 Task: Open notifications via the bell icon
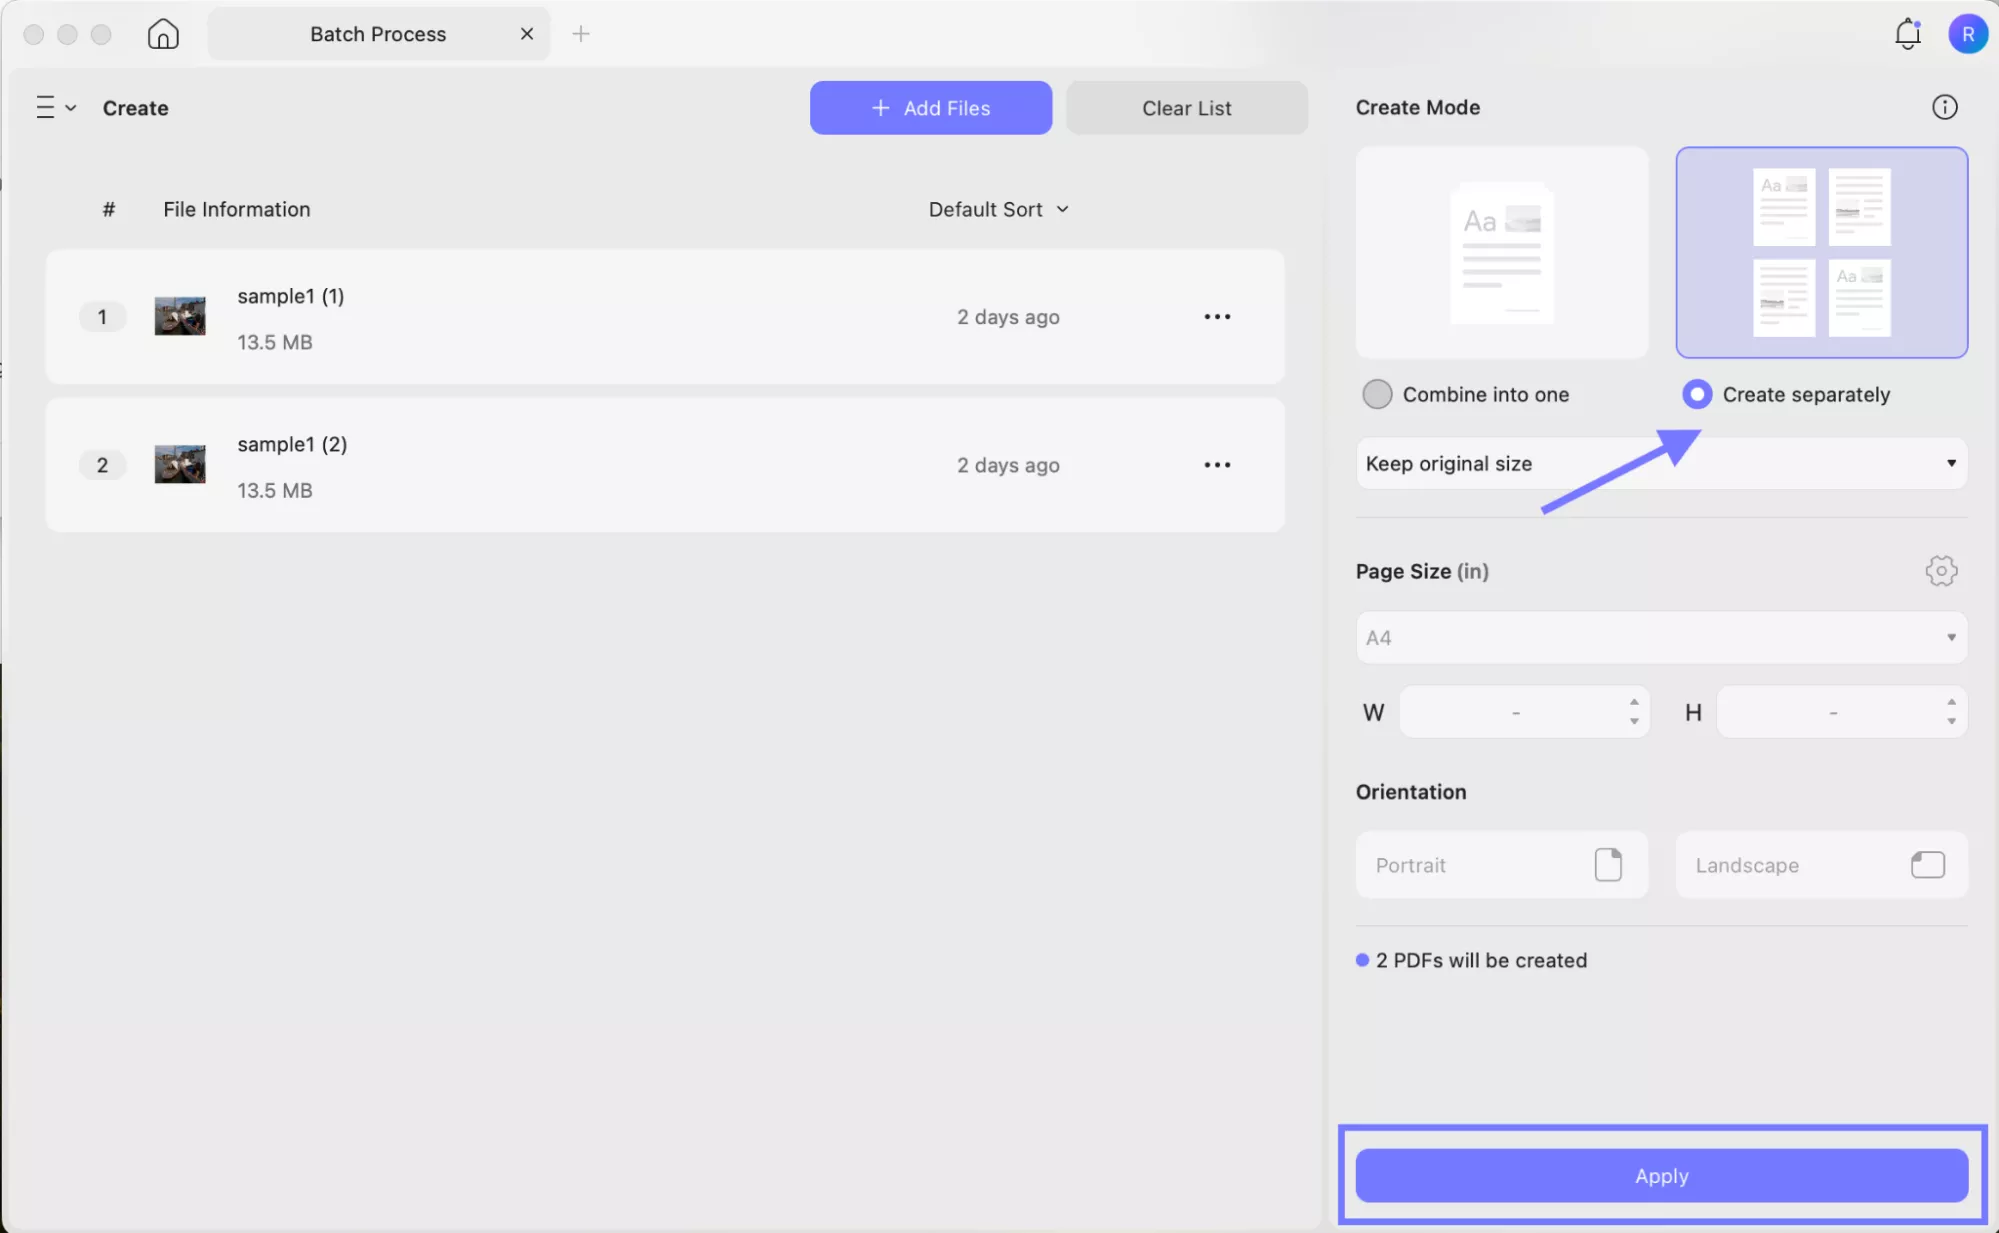pyautogui.click(x=1907, y=33)
